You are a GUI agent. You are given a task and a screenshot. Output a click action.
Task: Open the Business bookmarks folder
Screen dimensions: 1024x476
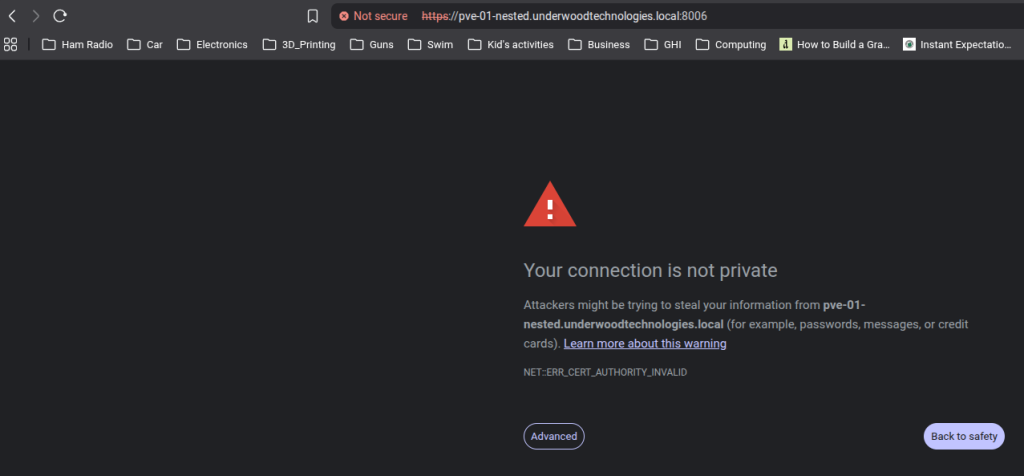pos(599,44)
